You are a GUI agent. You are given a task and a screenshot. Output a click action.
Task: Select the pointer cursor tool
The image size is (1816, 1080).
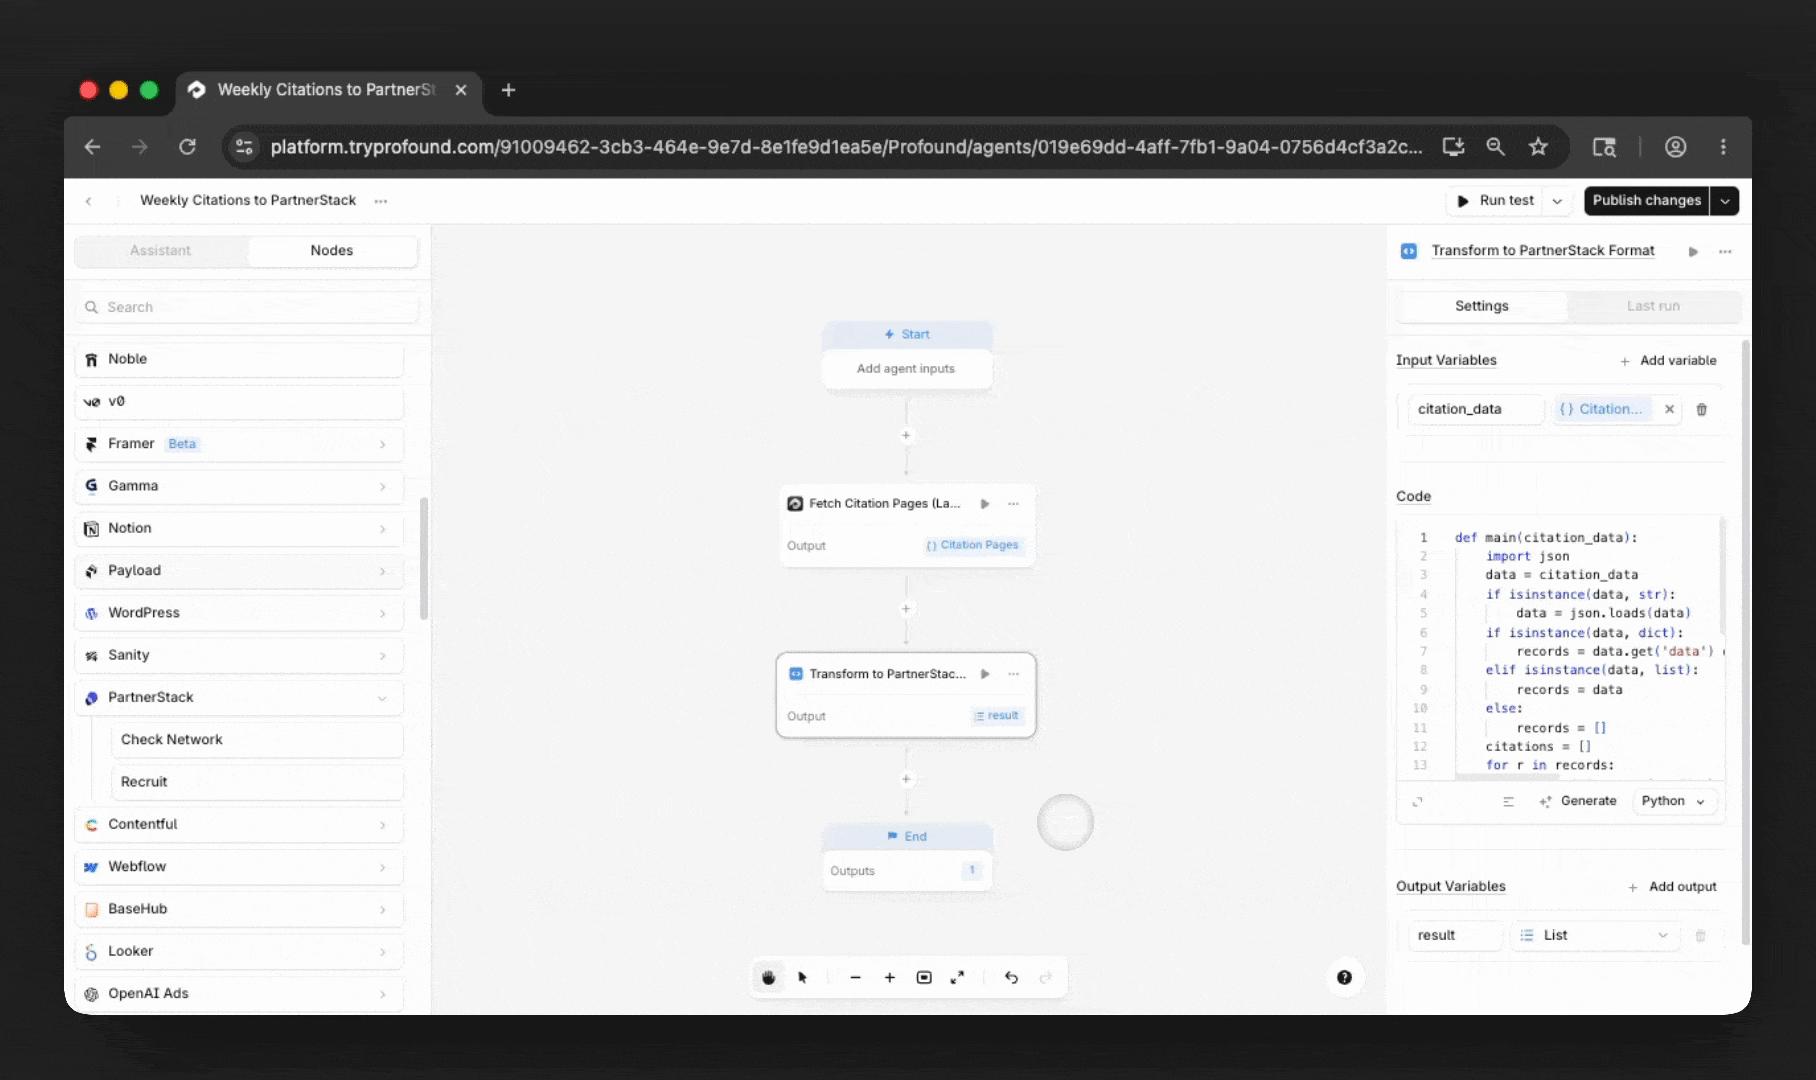point(802,977)
